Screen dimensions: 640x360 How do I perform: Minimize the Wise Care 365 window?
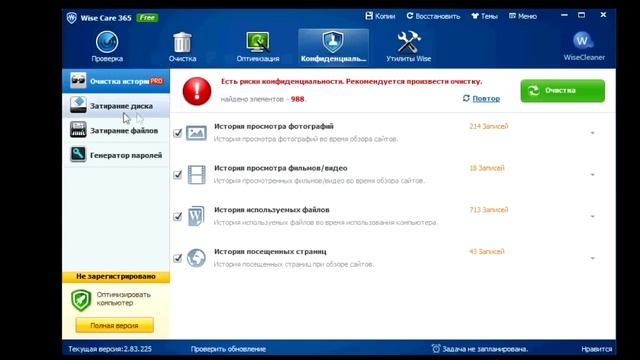tap(564, 15)
